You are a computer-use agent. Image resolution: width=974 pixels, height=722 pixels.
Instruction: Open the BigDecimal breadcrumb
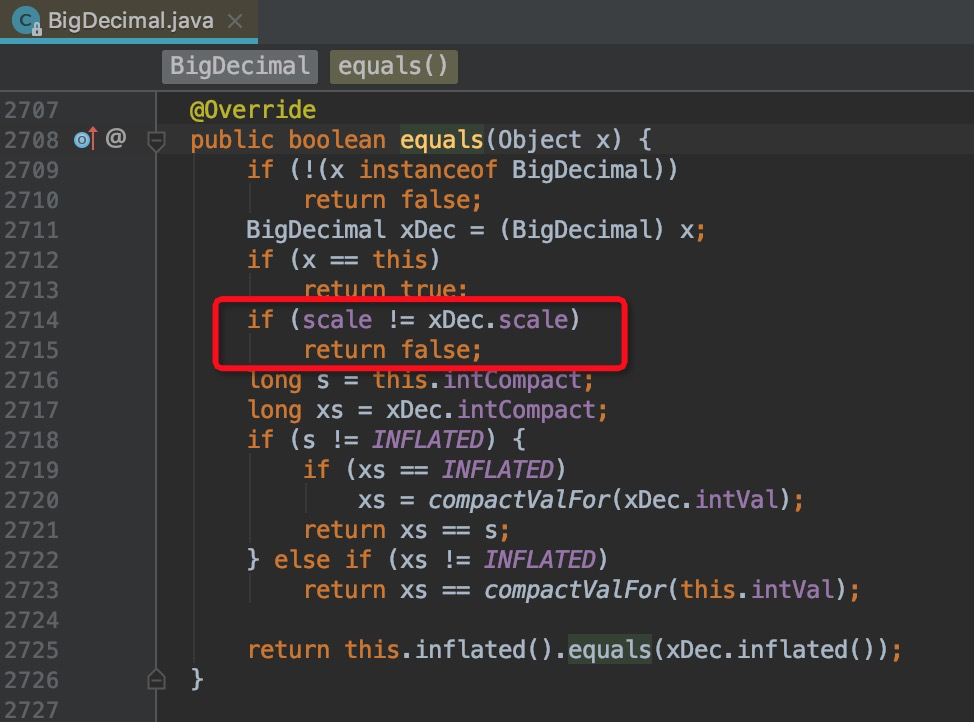click(240, 66)
